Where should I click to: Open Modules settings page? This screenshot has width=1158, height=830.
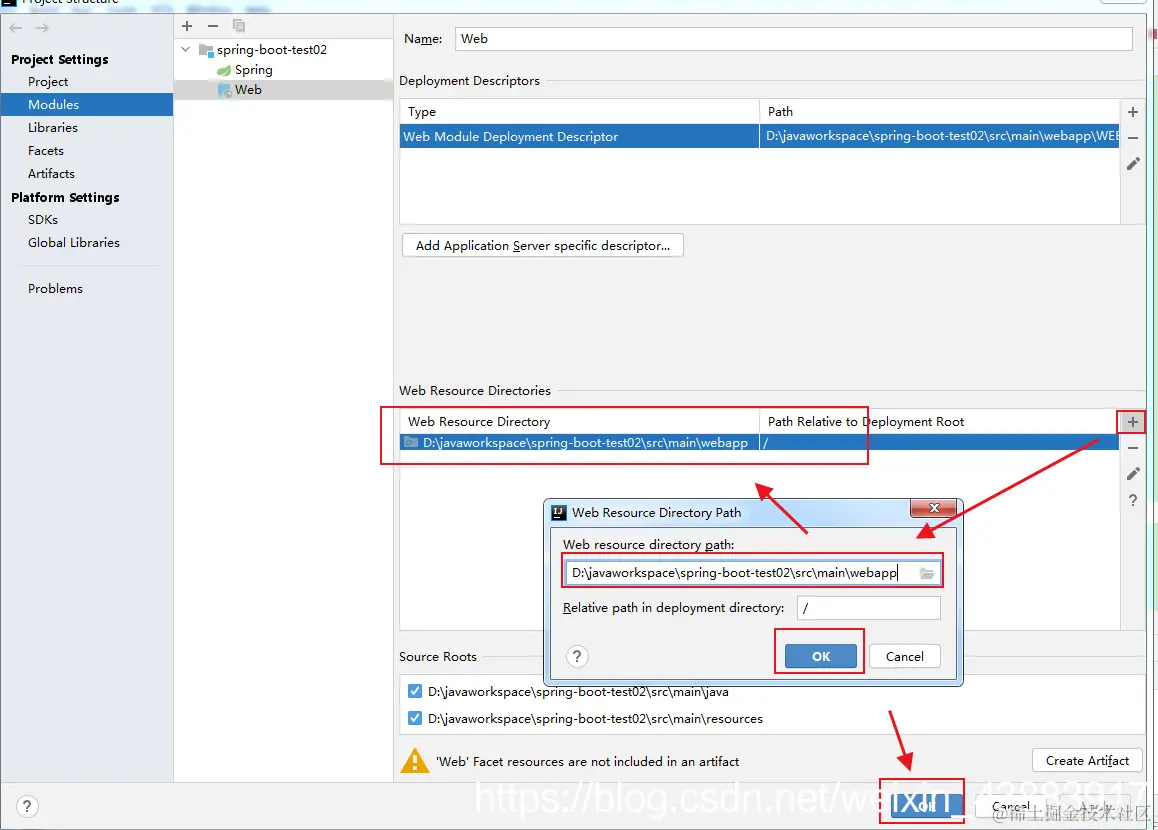[x=53, y=105]
